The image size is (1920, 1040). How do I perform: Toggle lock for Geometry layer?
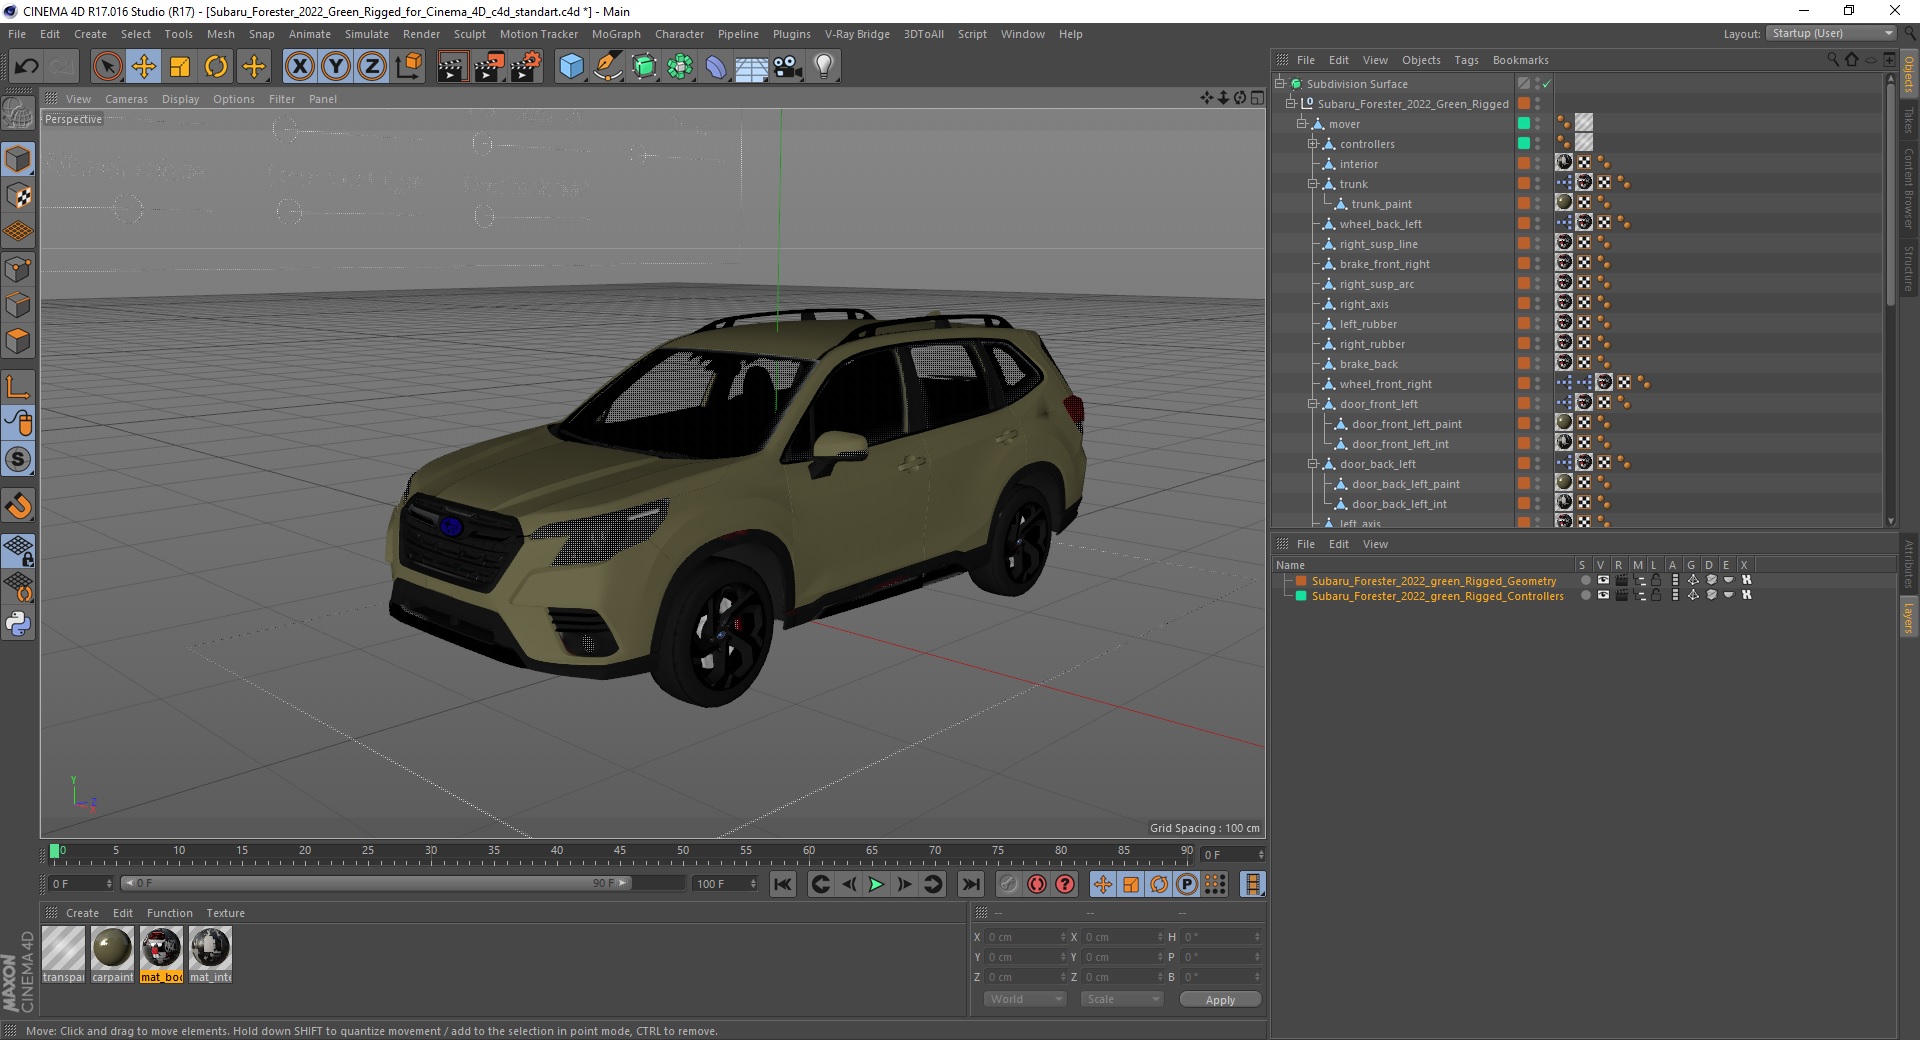coord(1656,580)
